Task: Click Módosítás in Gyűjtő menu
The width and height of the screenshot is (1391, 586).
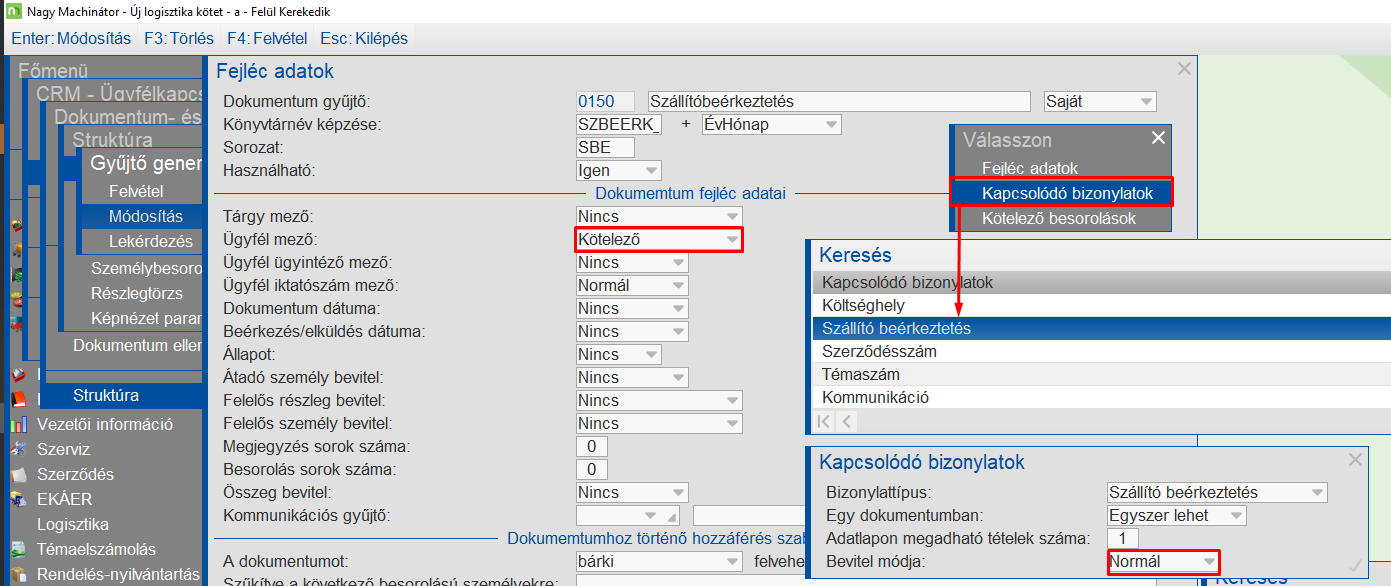Action: (145, 216)
